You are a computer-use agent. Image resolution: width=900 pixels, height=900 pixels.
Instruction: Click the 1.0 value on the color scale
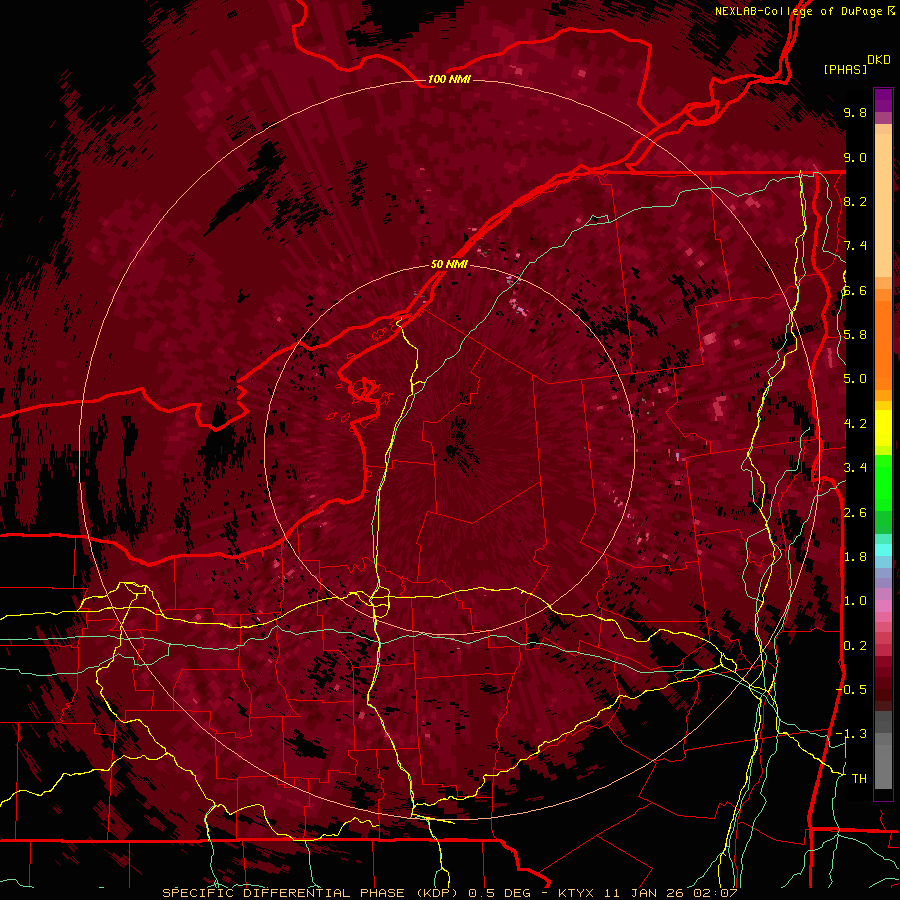(x=855, y=601)
